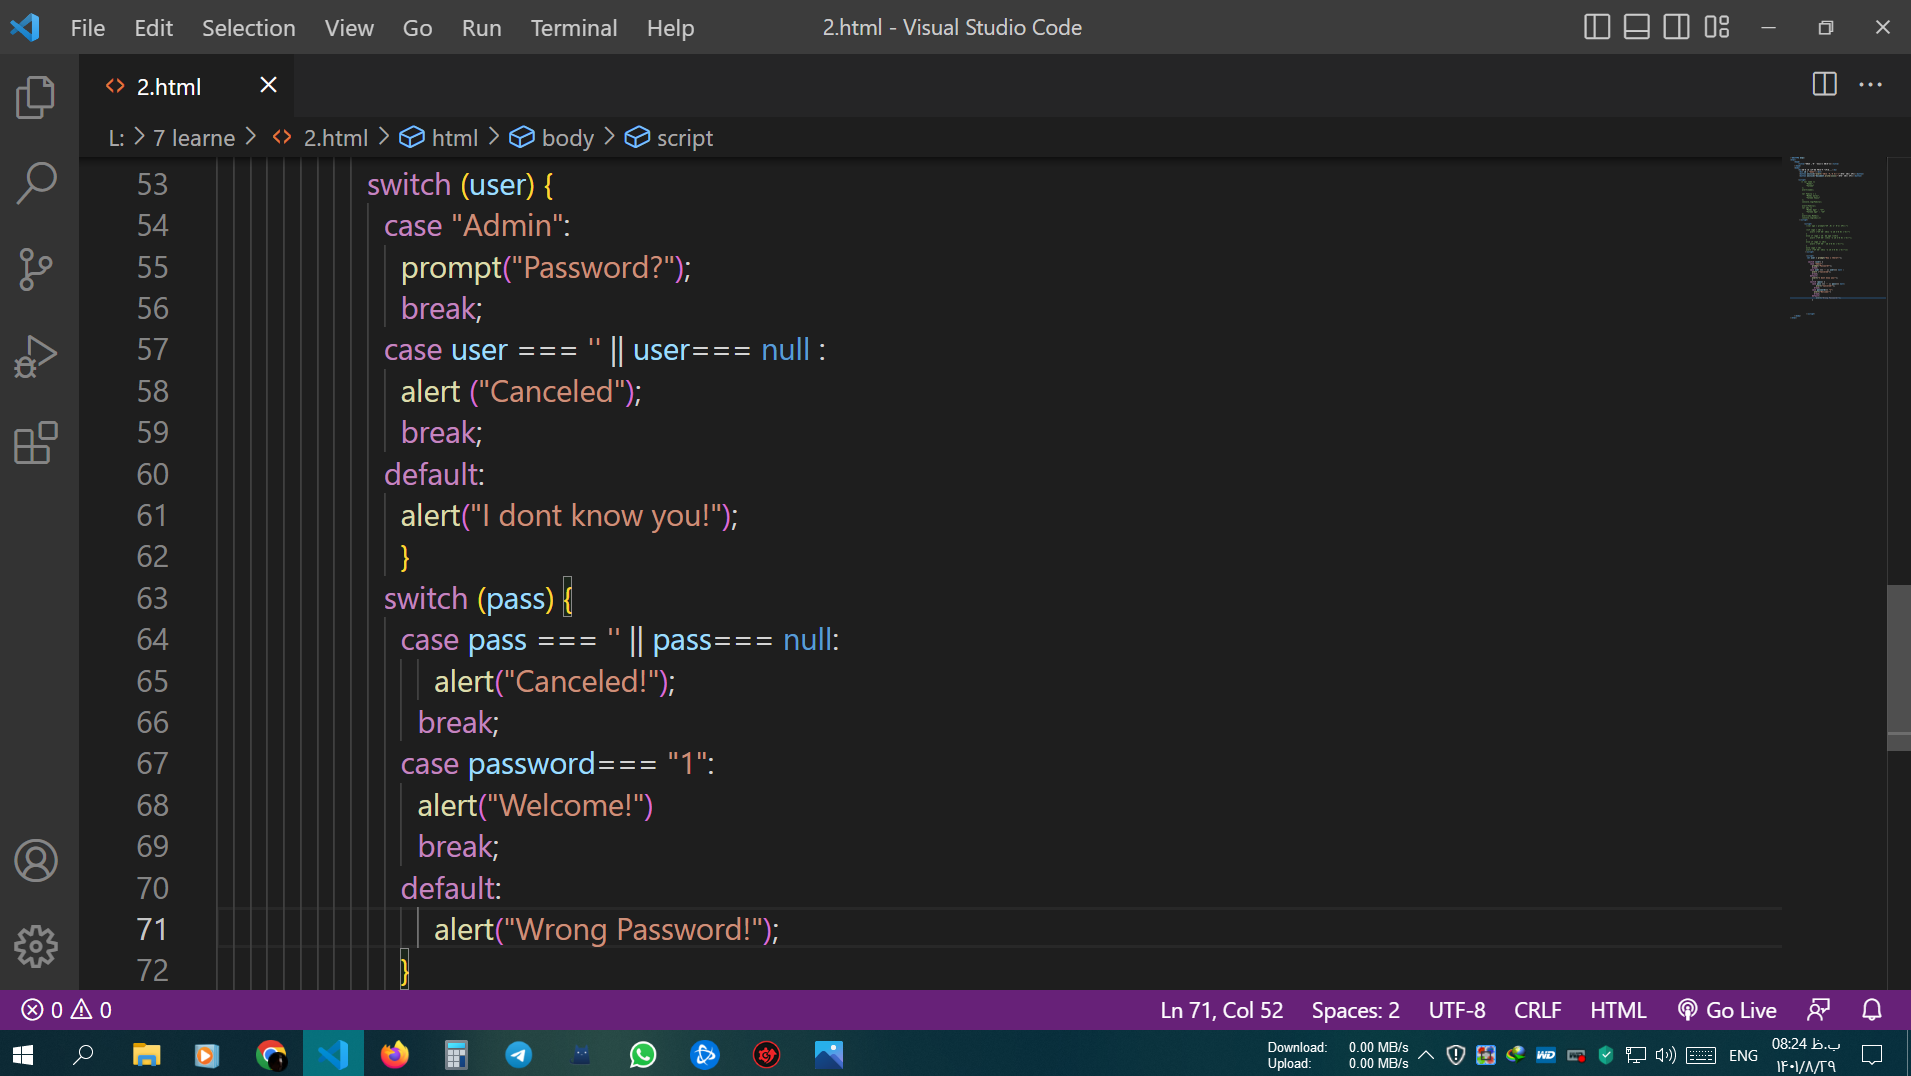This screenshot has width=1911, height=1076.
Task: Click the case password=== "1" line
Action: (557, 763)
